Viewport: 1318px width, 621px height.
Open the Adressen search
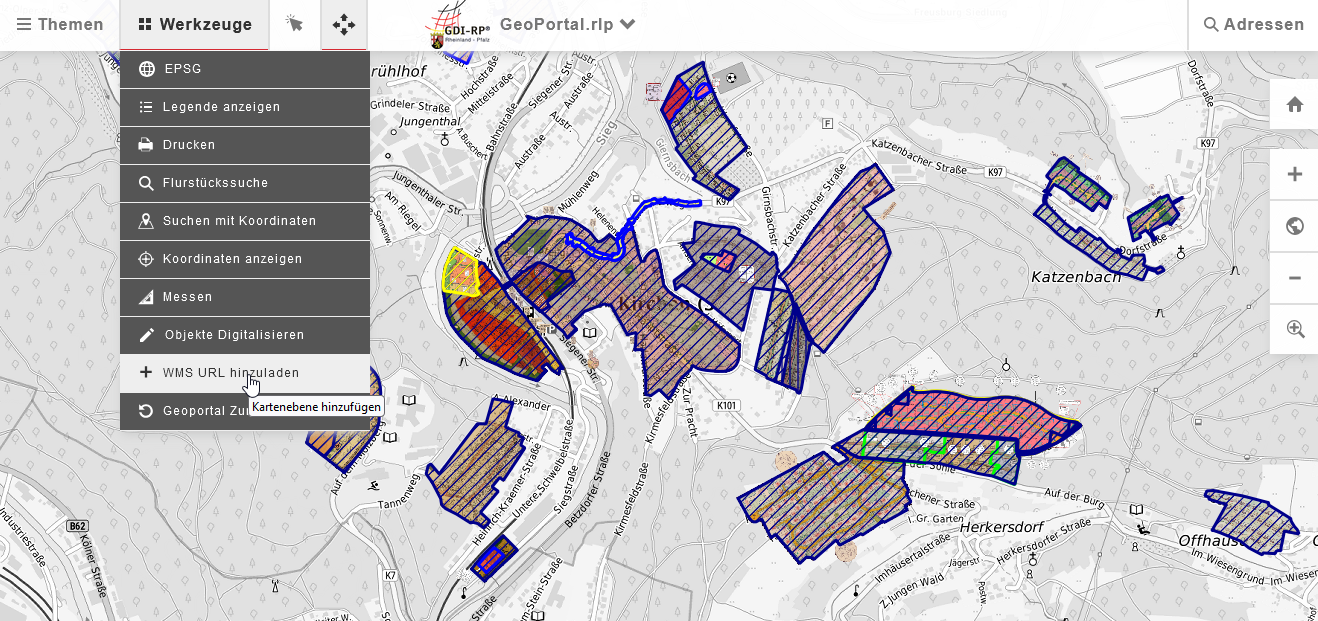pos(1253,24)
